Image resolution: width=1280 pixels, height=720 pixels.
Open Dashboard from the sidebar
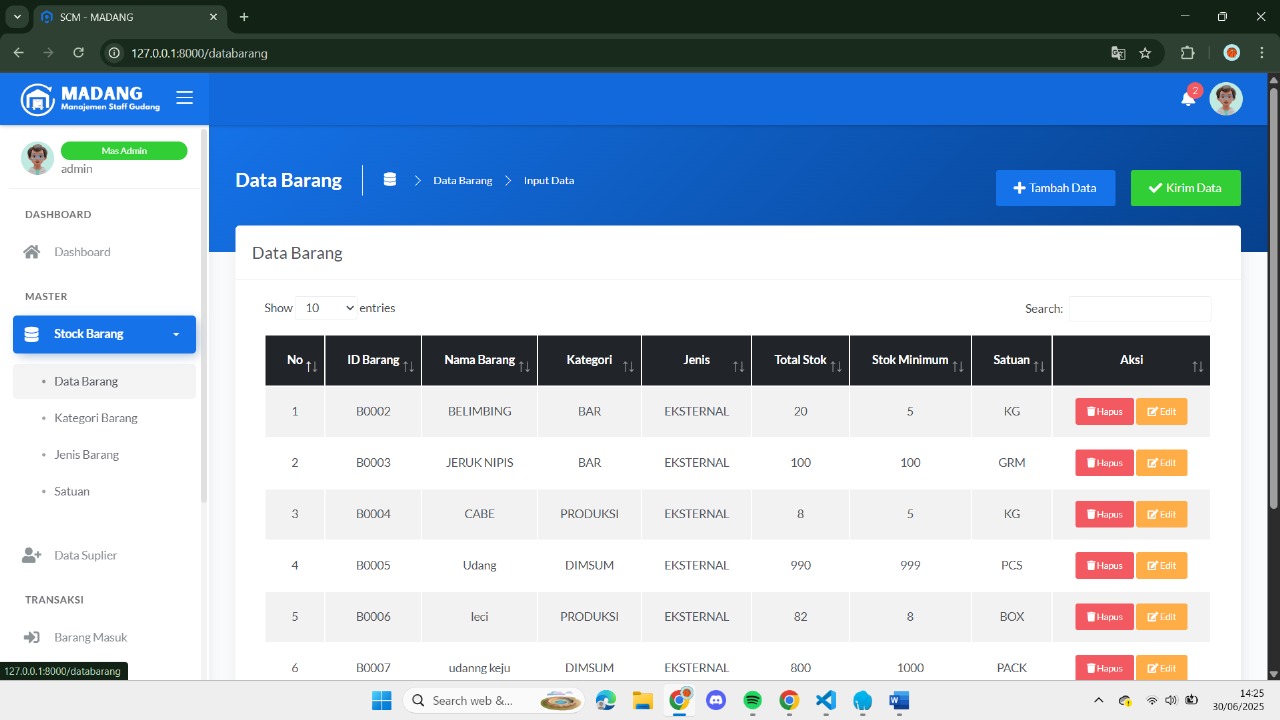82,252
